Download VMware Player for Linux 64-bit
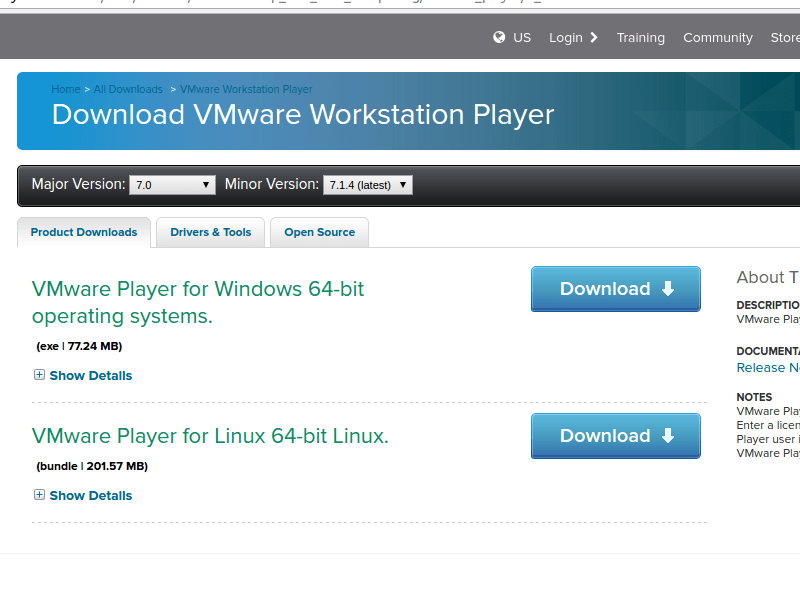This screenshot has width=800, height=600. tap(616, 436)
